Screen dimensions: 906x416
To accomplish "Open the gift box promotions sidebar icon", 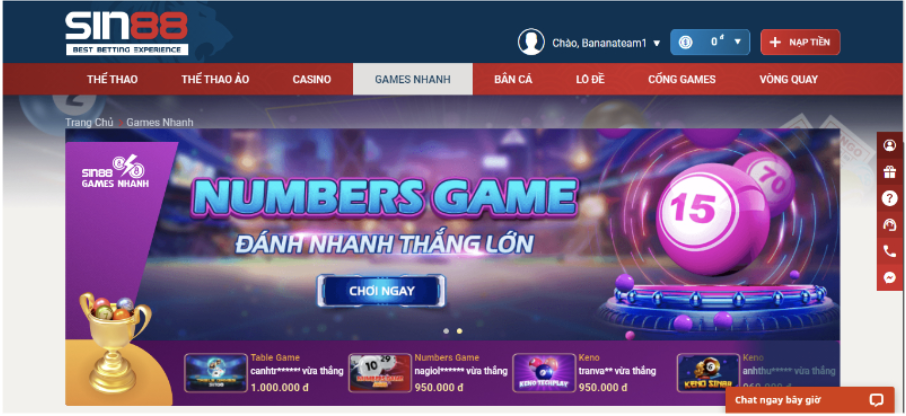I will click(890, 172).
